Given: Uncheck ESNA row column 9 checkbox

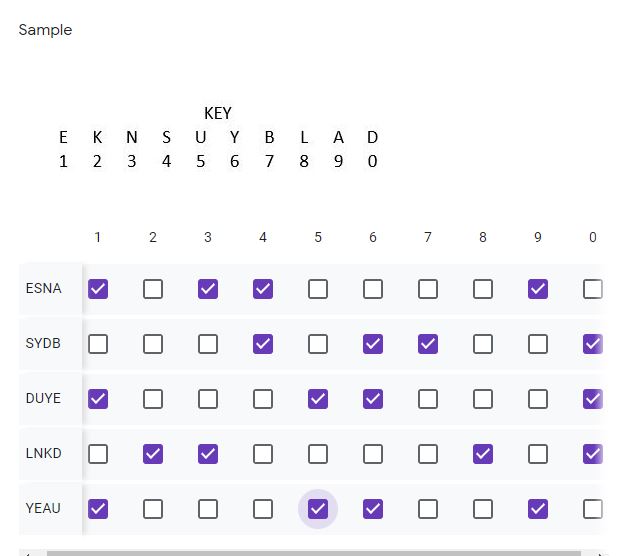Looking at the screenshot, I should point(538,289).
